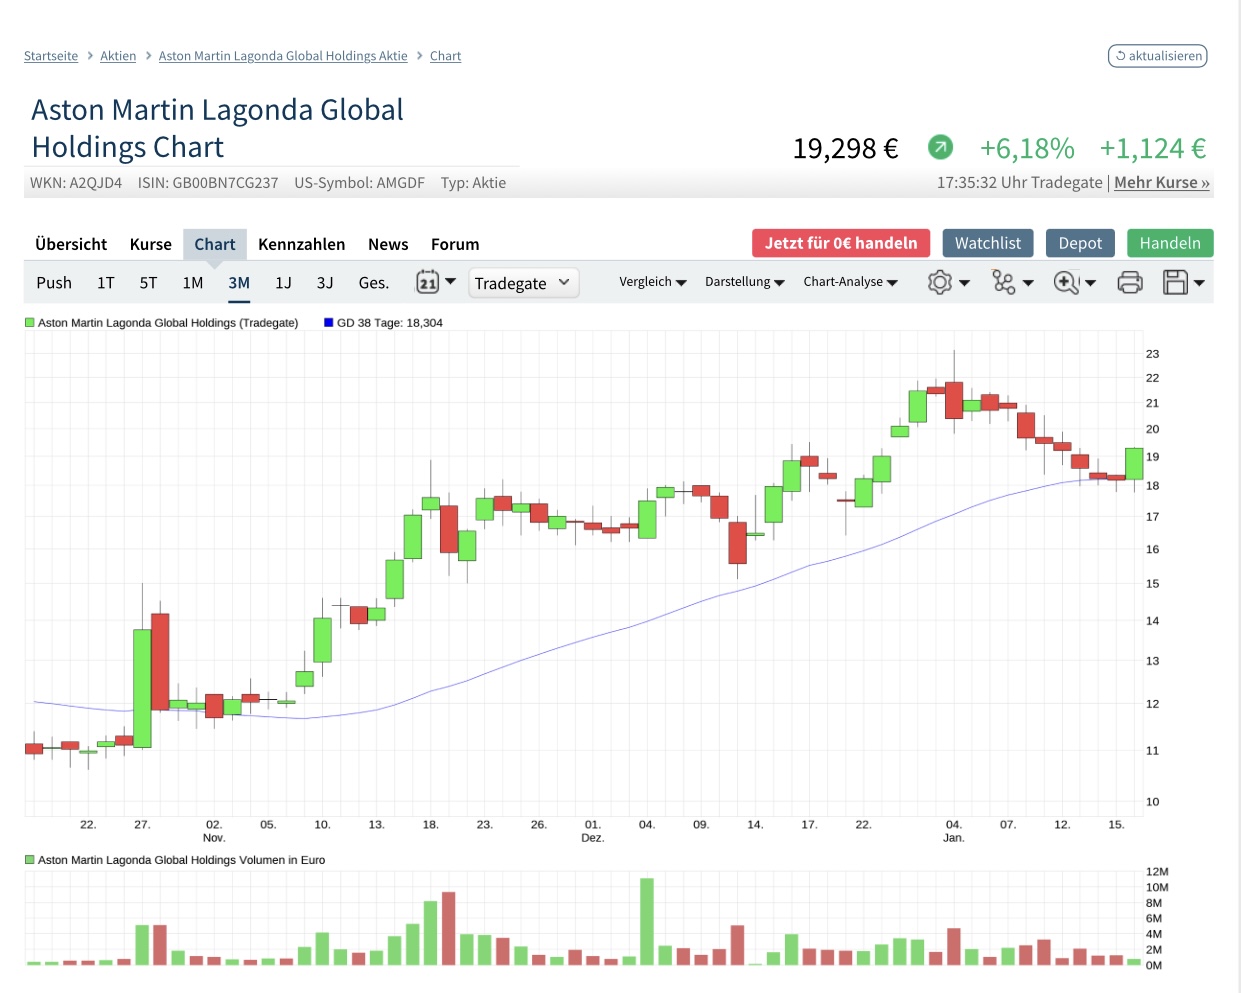
Task: Switch to the Kurse tab
Action: click(151, 244)
